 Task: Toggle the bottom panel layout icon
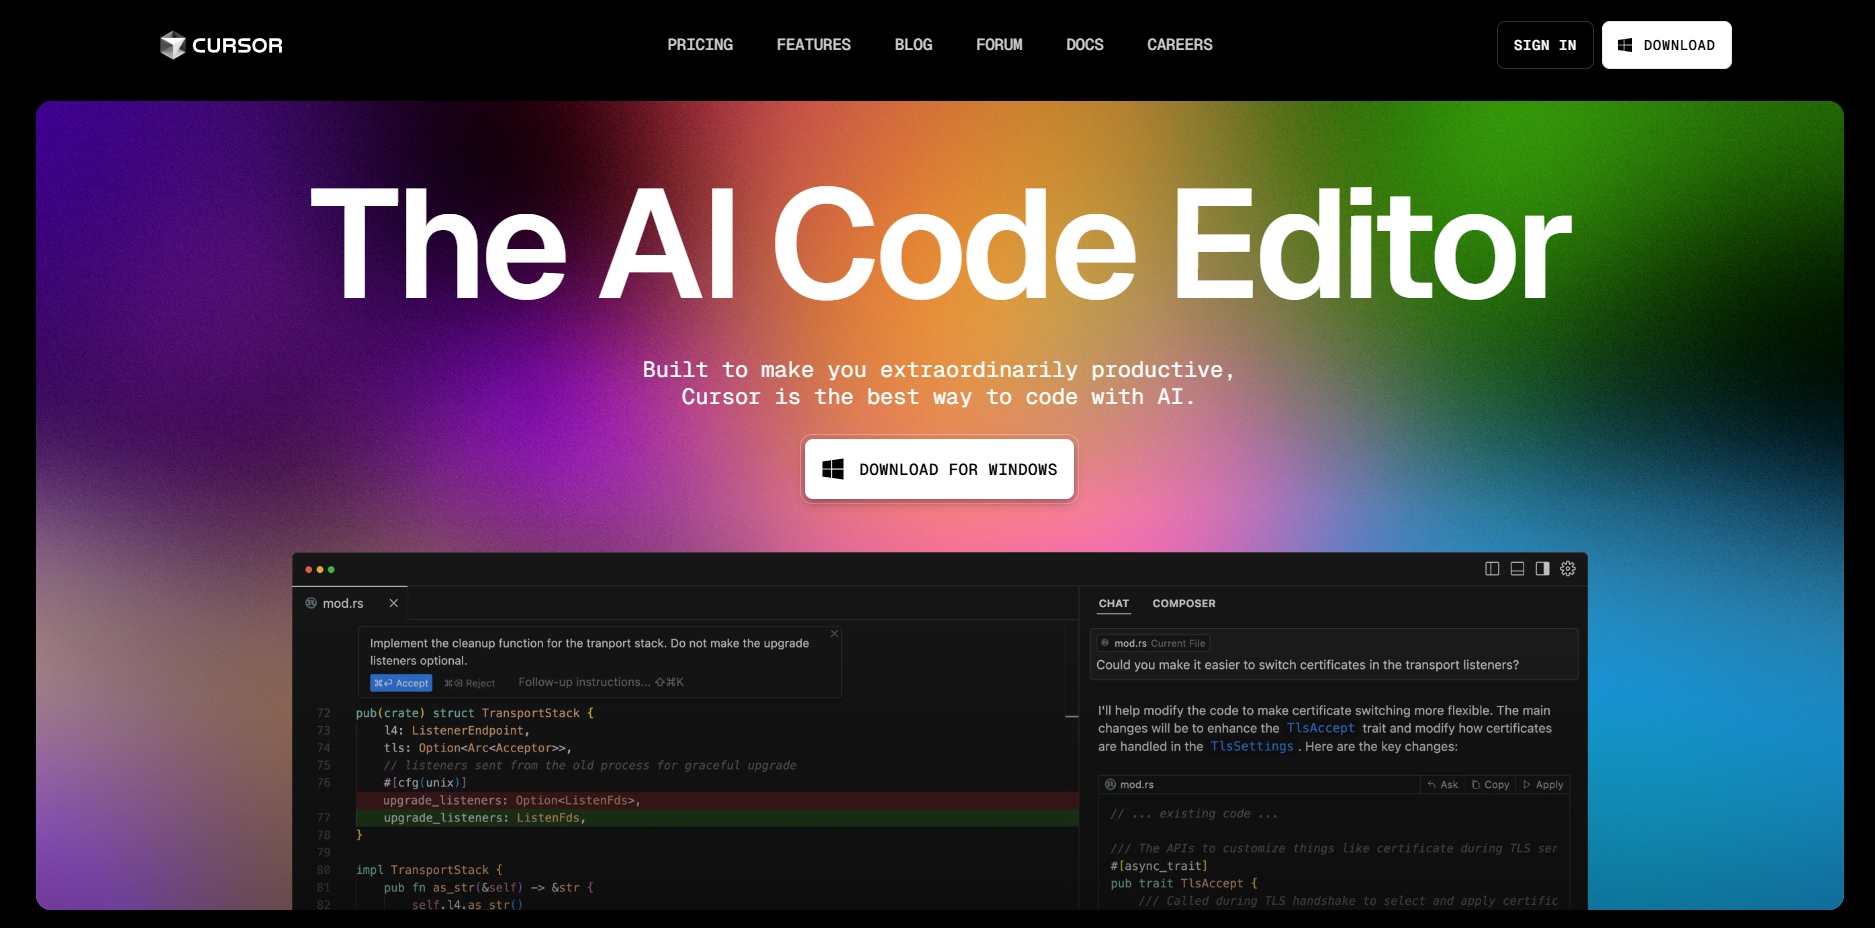[1517, 568]
